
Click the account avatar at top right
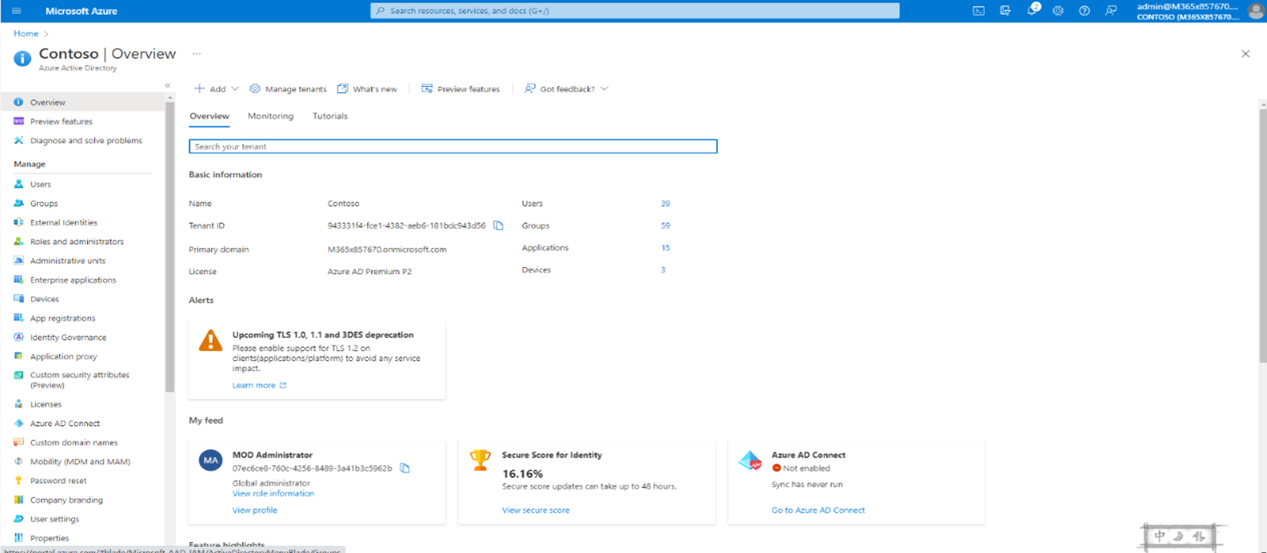(x=1255, y=11)
